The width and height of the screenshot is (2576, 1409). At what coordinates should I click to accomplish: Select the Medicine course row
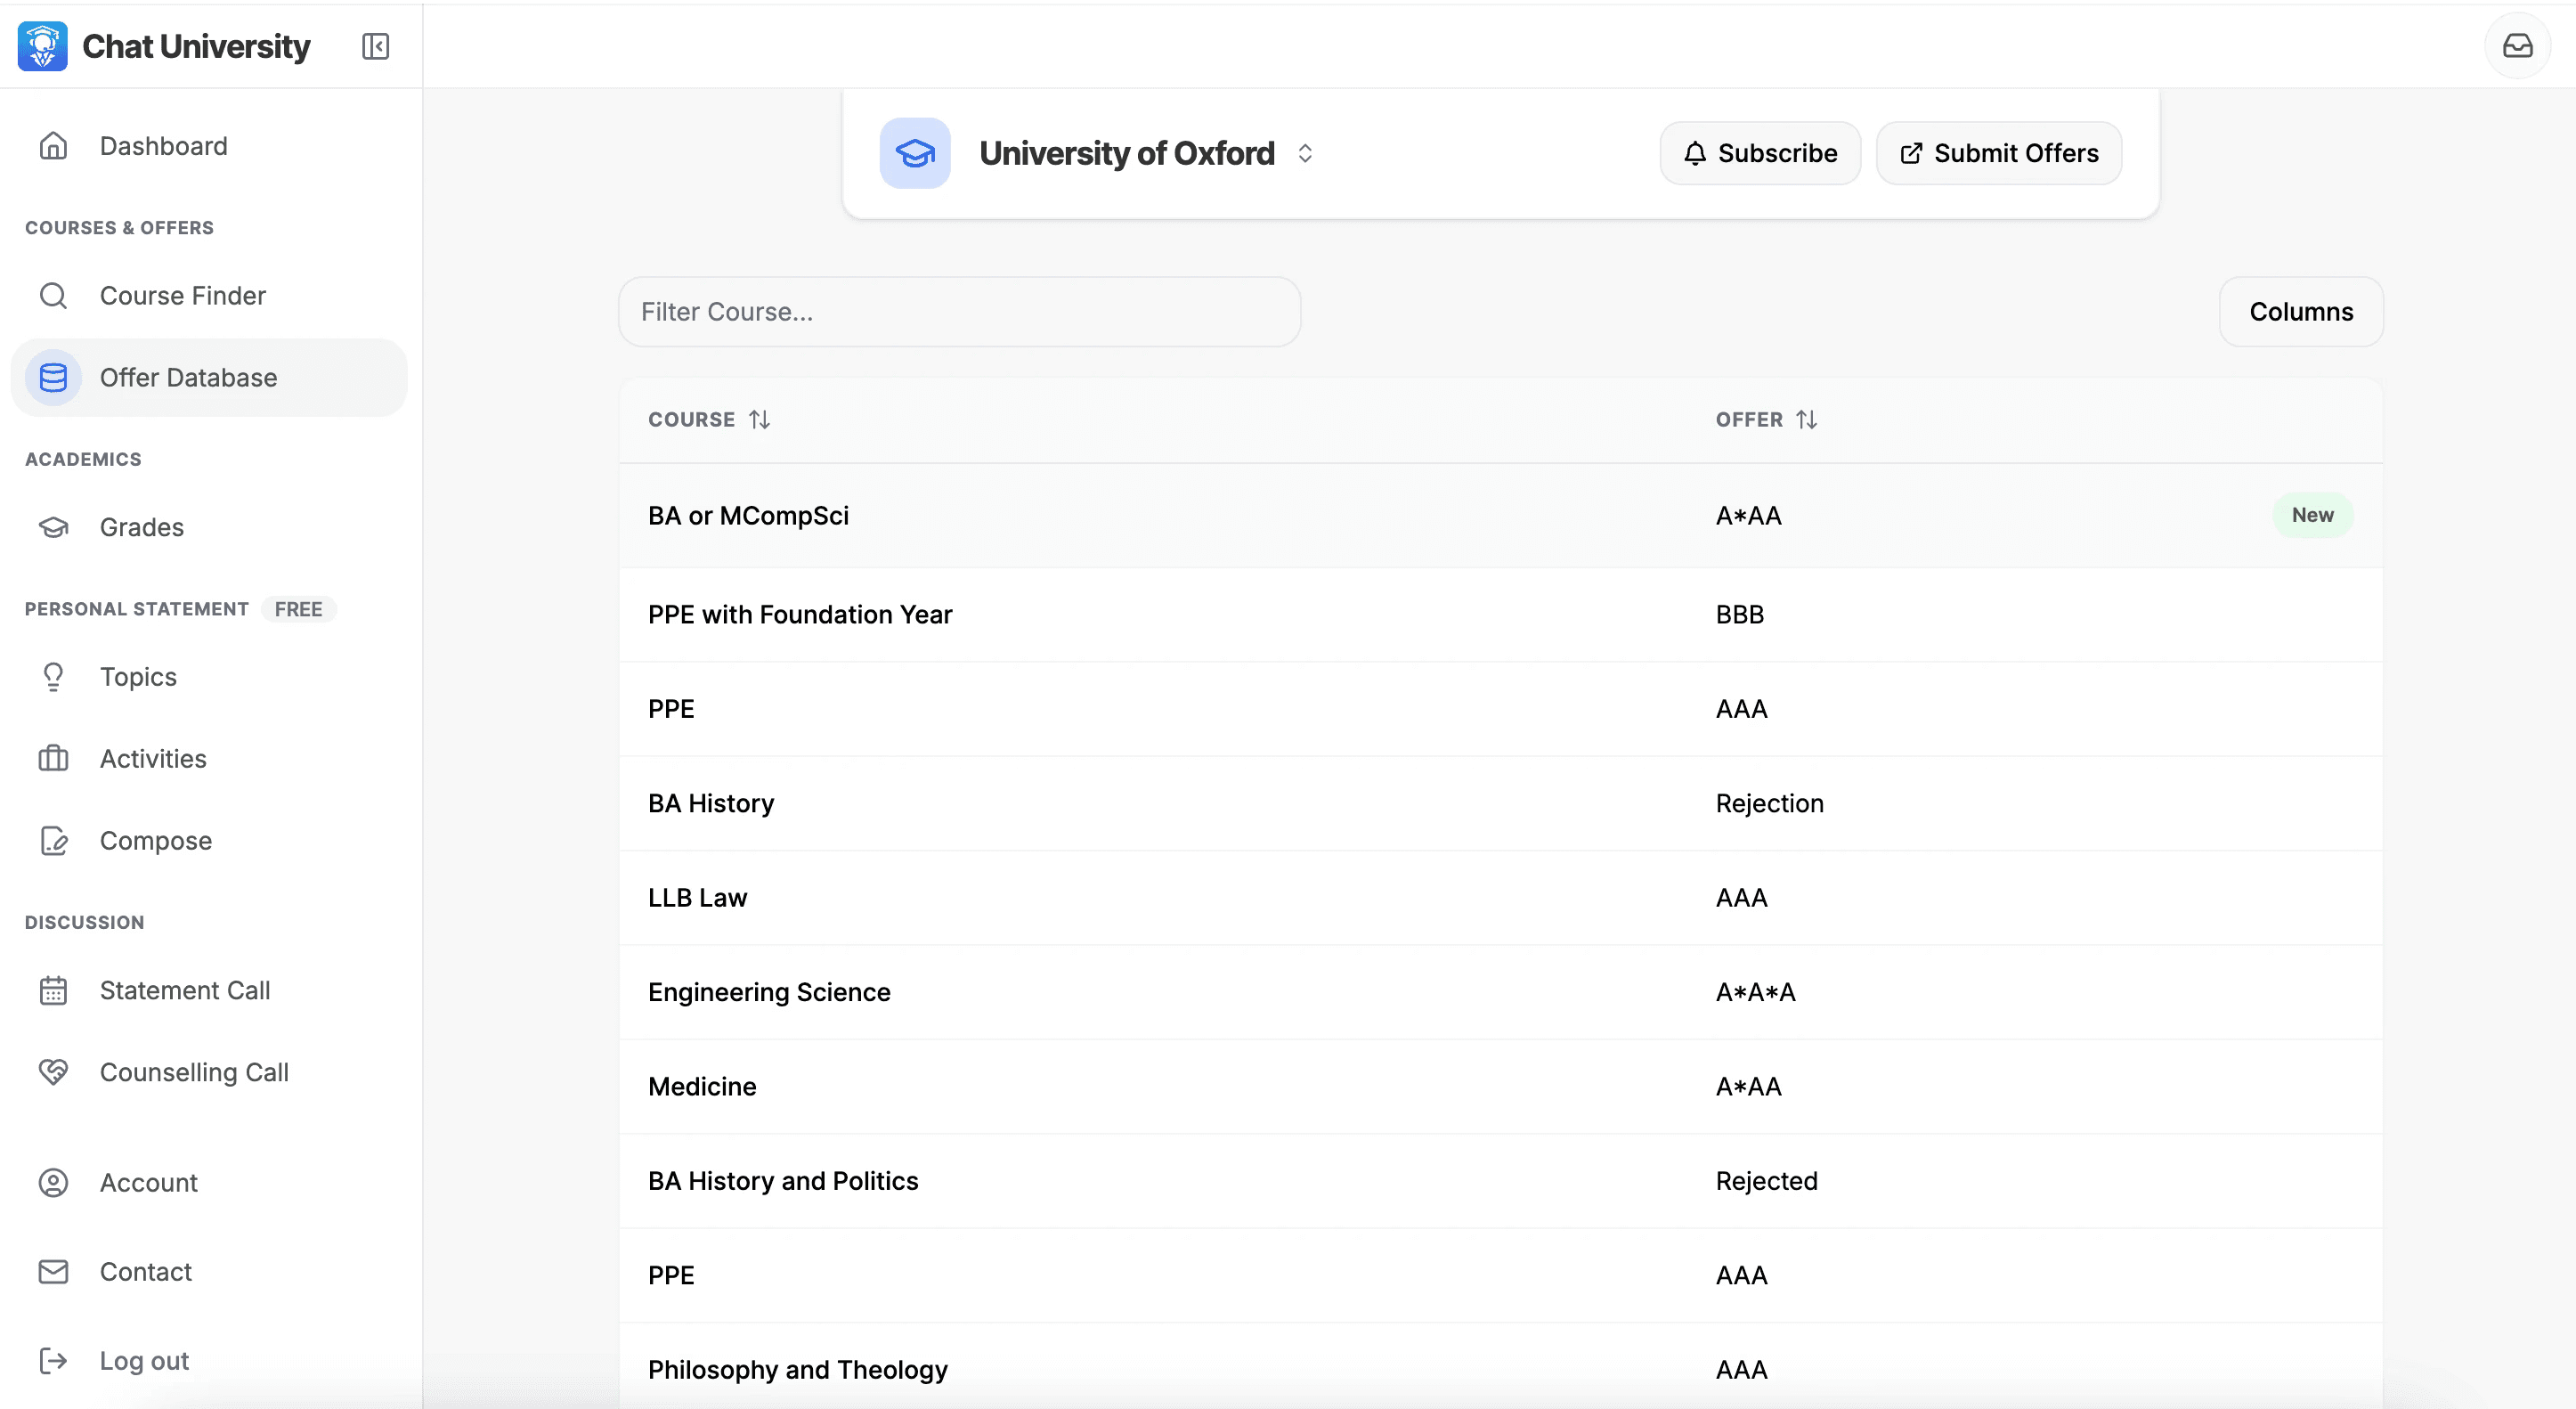coord(1500,1087)
